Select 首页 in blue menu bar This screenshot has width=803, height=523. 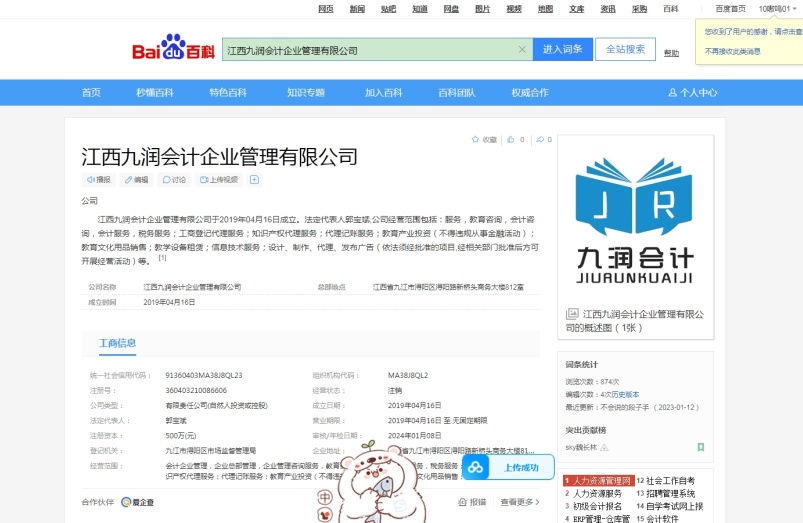pos(91,93)
